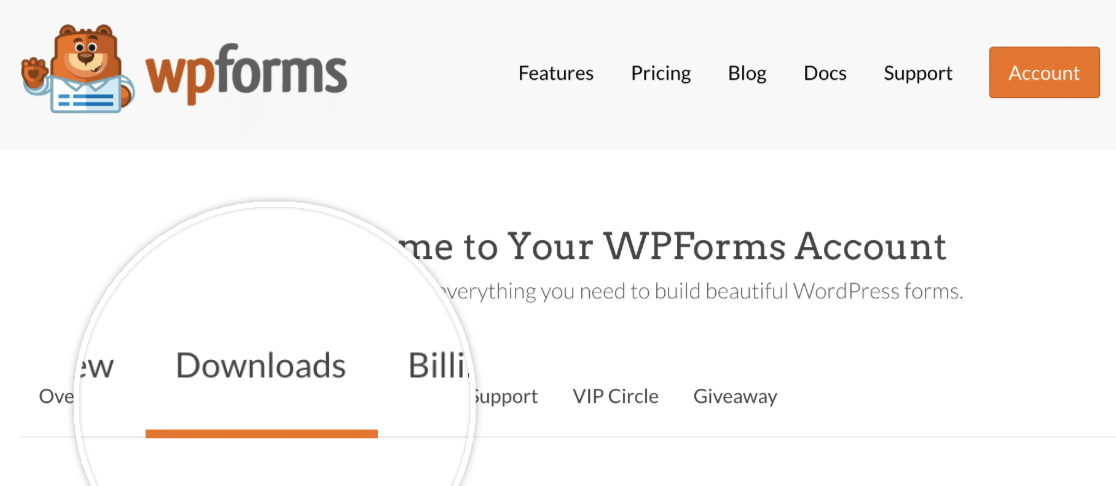The height and width of the screenshot is (486, 1116).
Task: Click the orange underline beneath Downloads
Action: pyautogui.click(x=261, y=433)
